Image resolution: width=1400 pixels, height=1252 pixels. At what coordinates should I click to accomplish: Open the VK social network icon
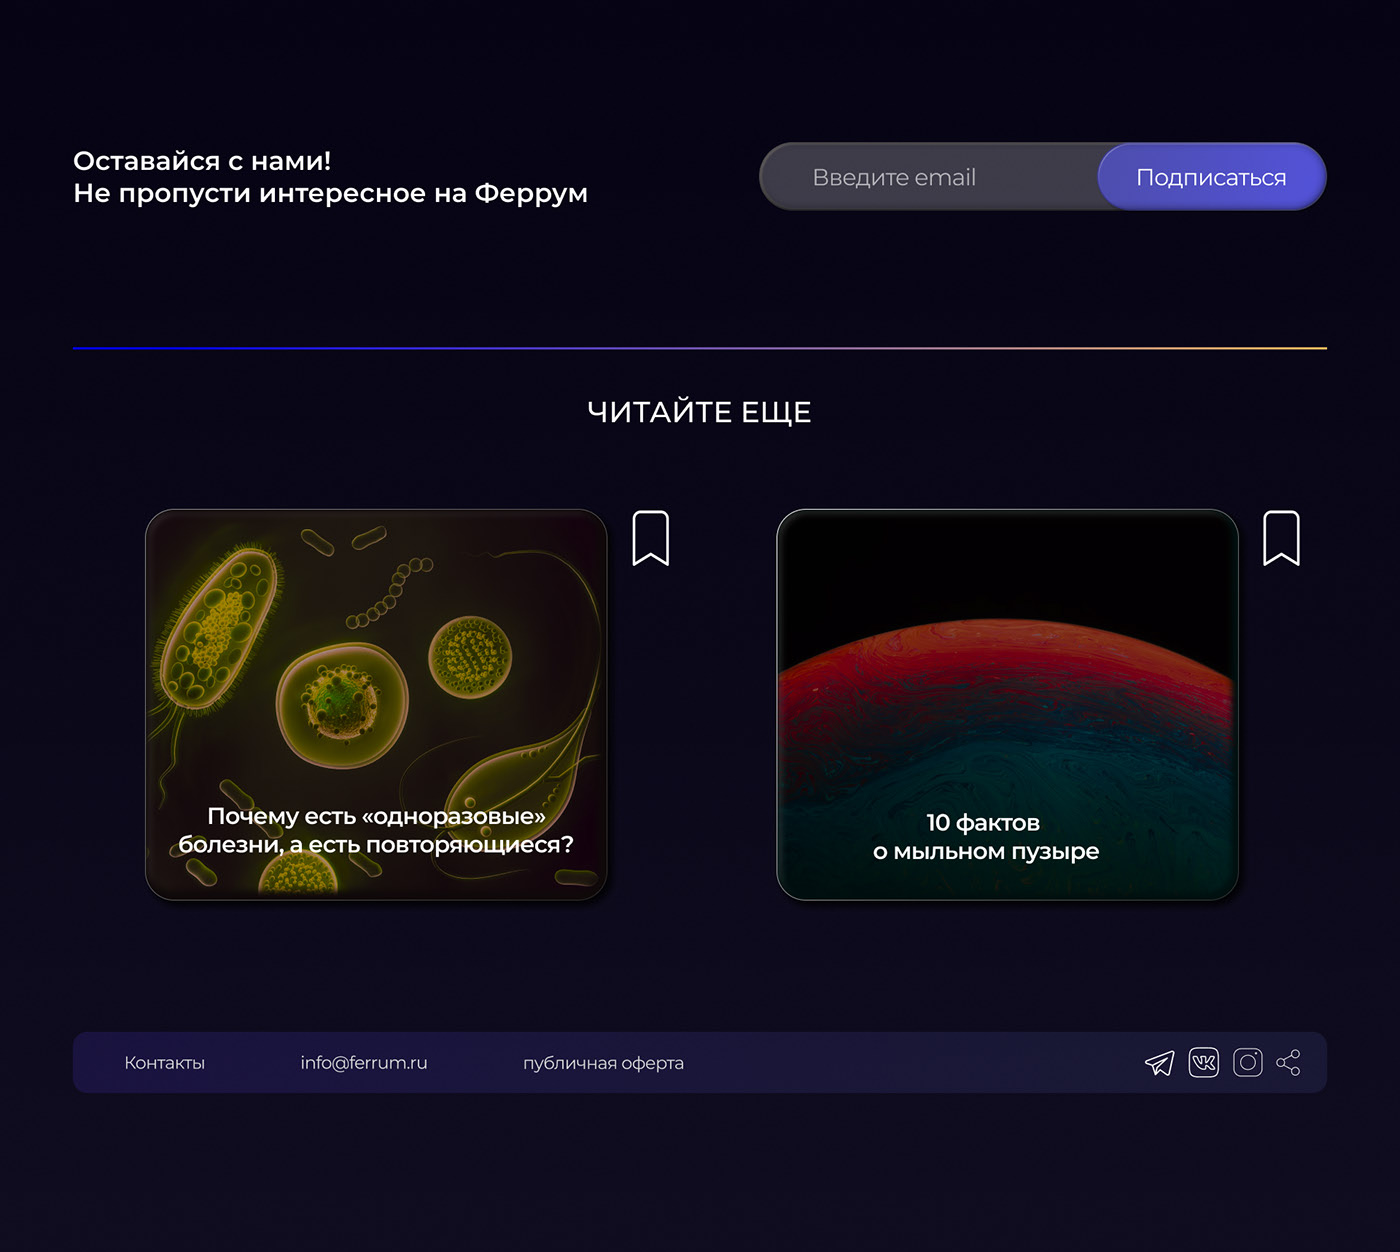pos(1203,1062)
